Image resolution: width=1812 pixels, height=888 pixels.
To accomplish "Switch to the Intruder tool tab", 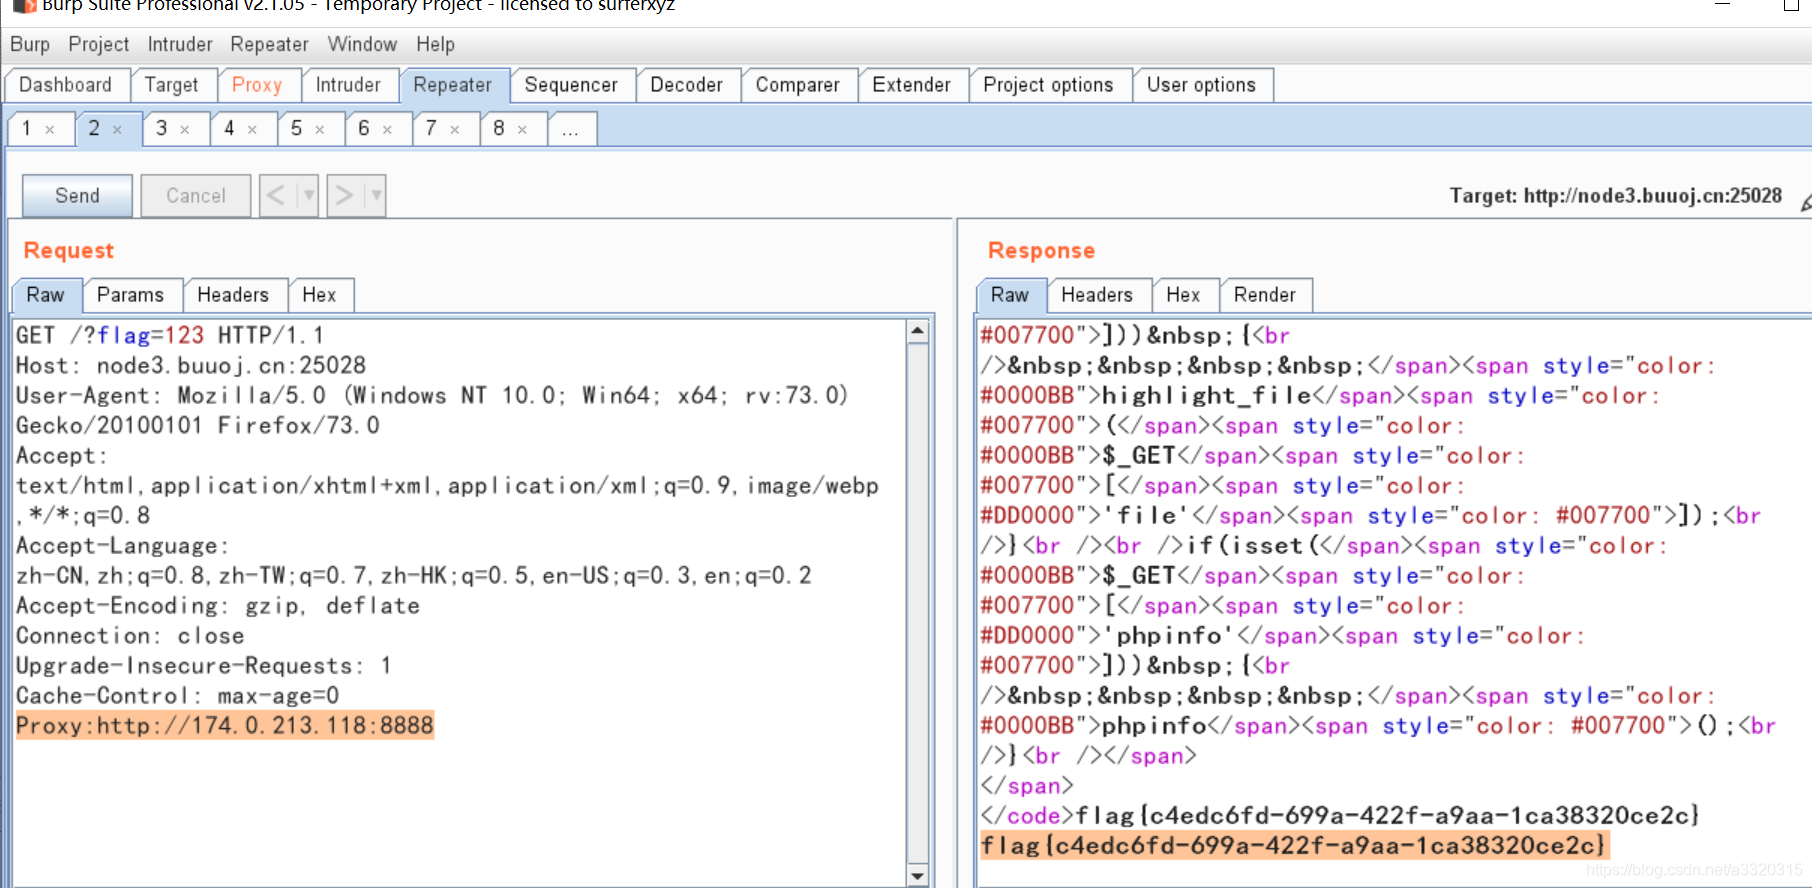I will coord(348,85).
